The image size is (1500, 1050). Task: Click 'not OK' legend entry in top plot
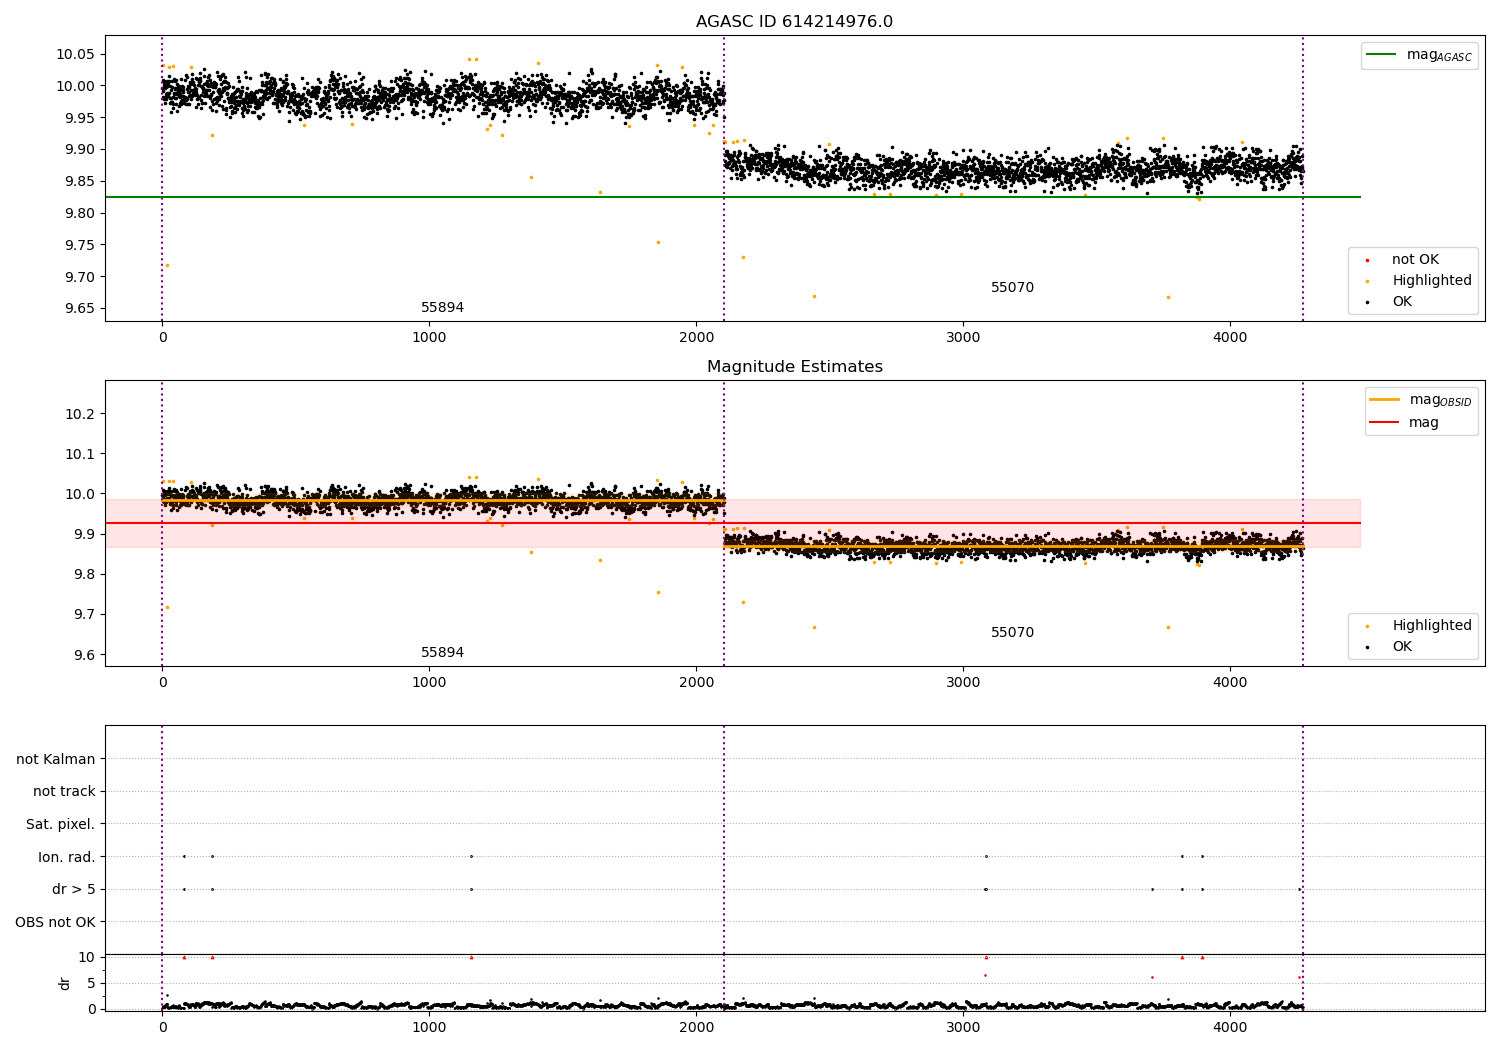coord(1402,260)
